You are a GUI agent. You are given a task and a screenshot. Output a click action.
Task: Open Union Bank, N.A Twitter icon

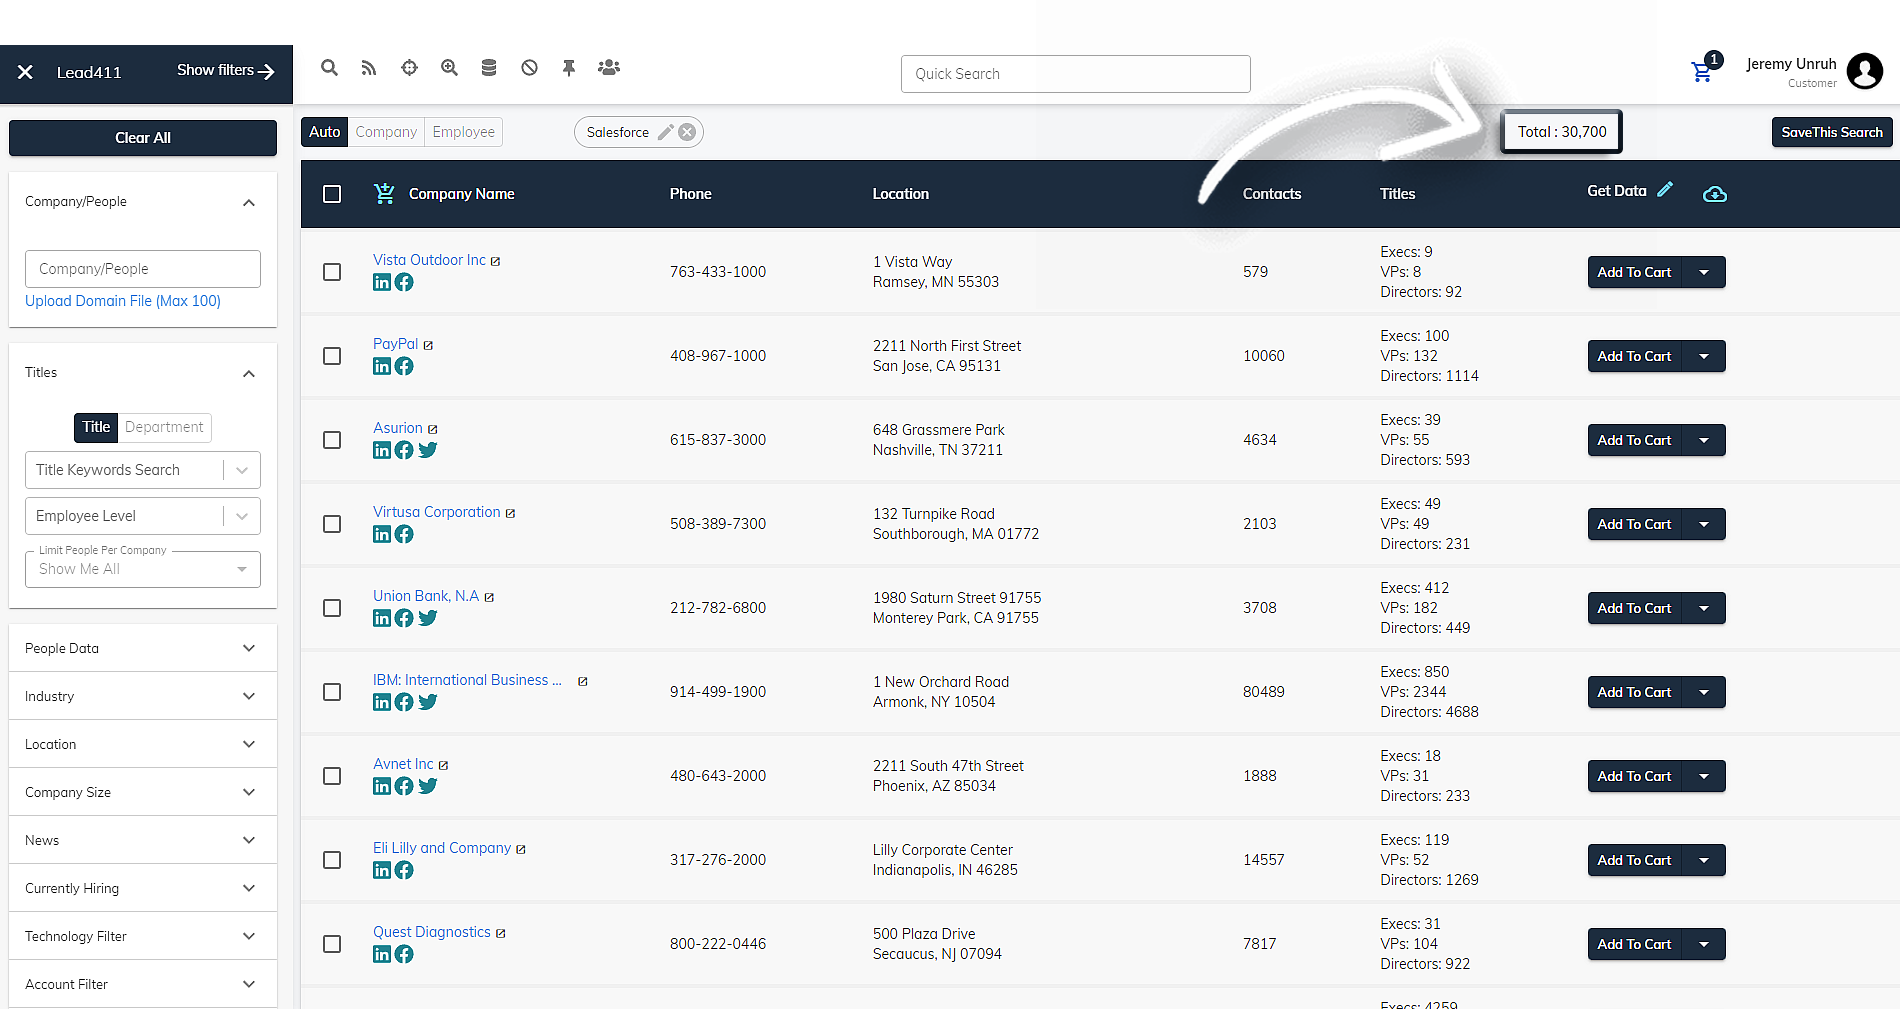pyautogui.click(x=428, y=618)
